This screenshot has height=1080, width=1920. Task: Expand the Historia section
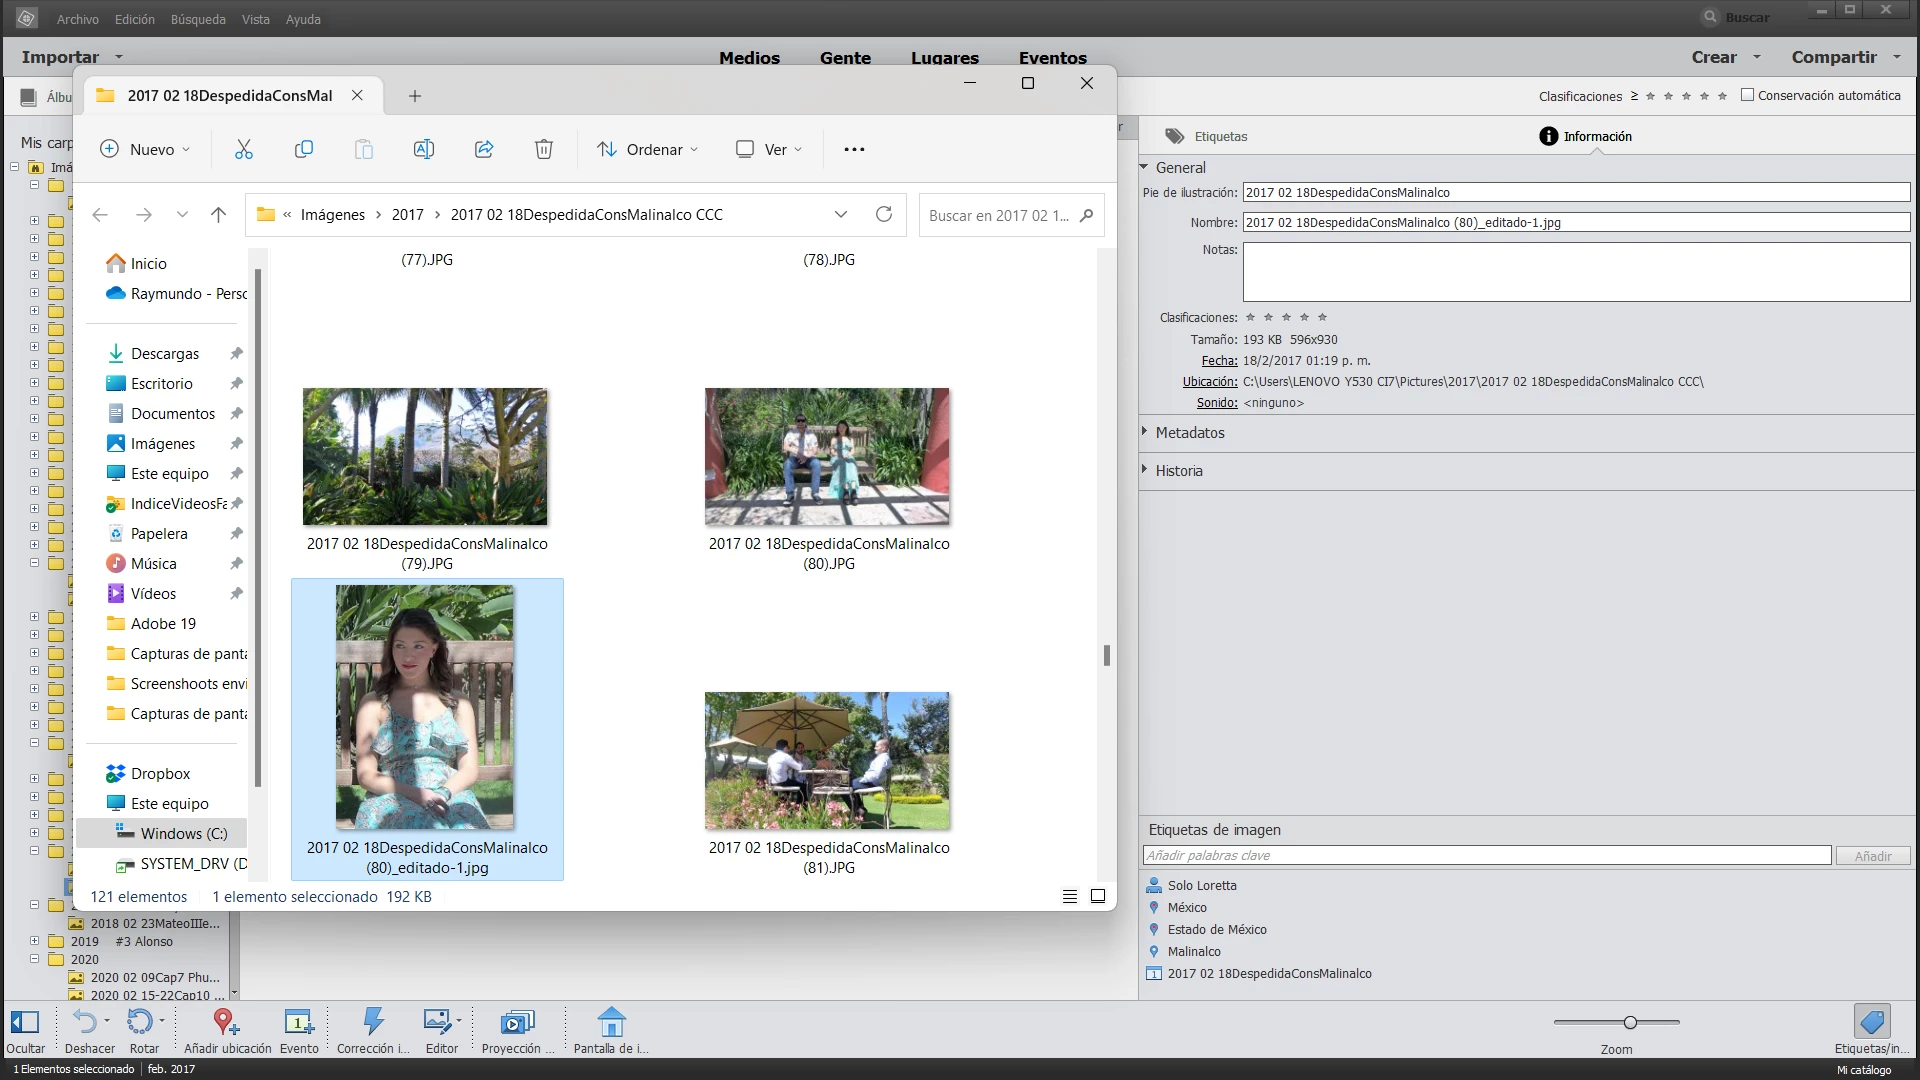(x=1178, y=471)
